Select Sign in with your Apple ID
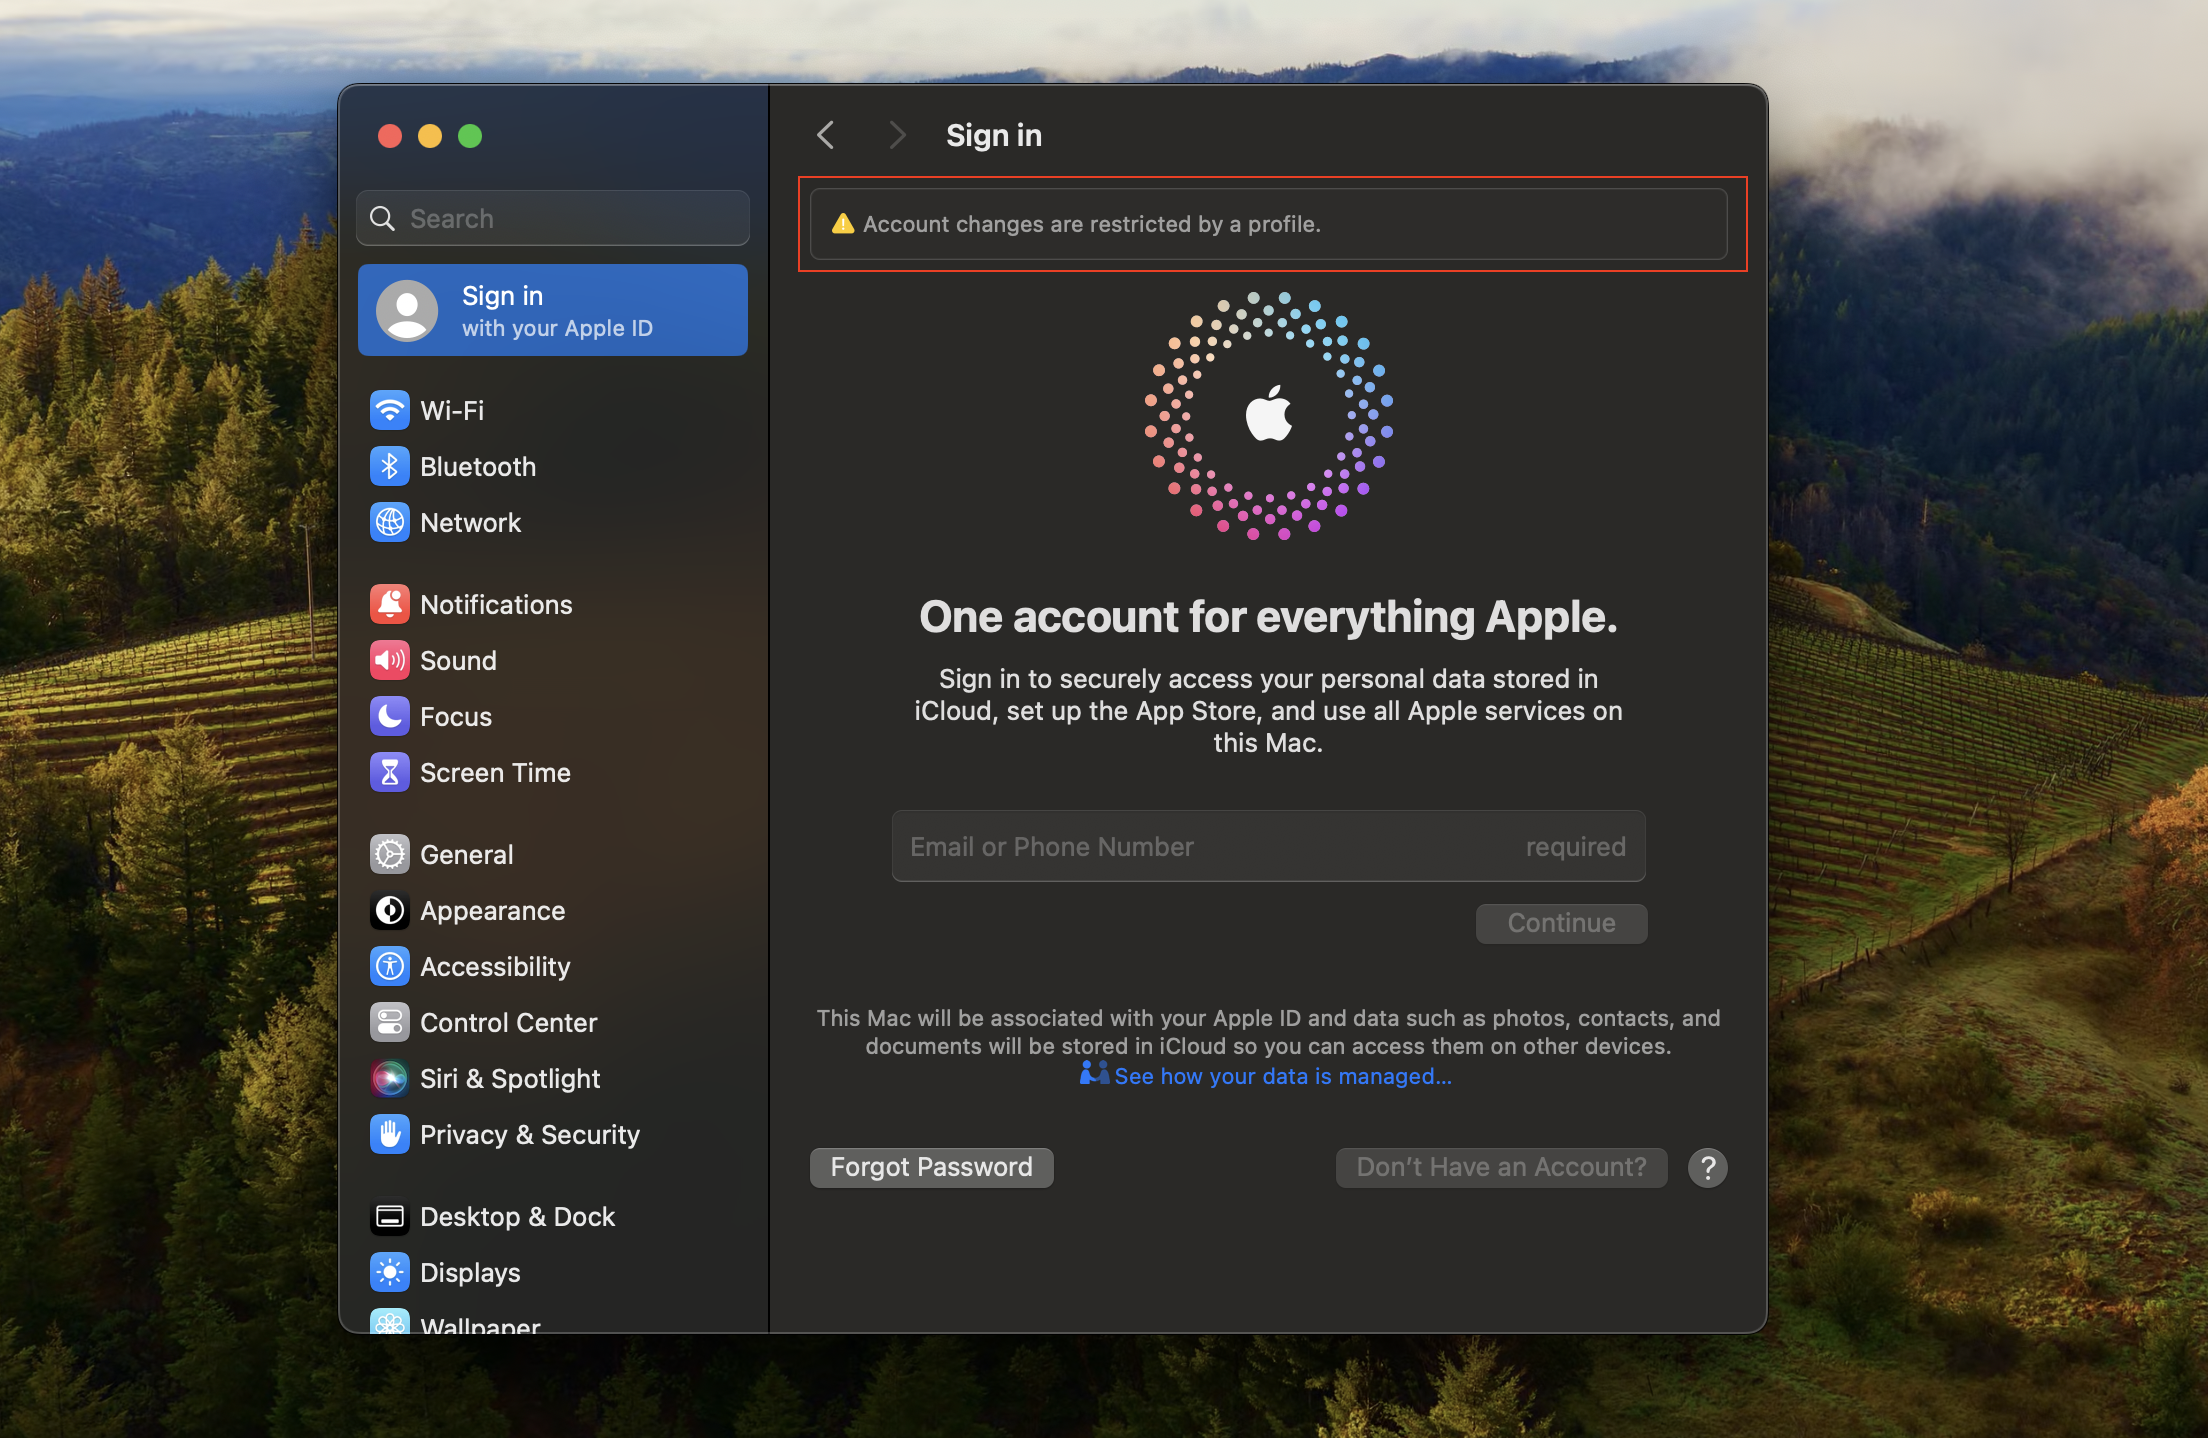This screenshot has height=1438, width=2208. click(x=553, y=310)
